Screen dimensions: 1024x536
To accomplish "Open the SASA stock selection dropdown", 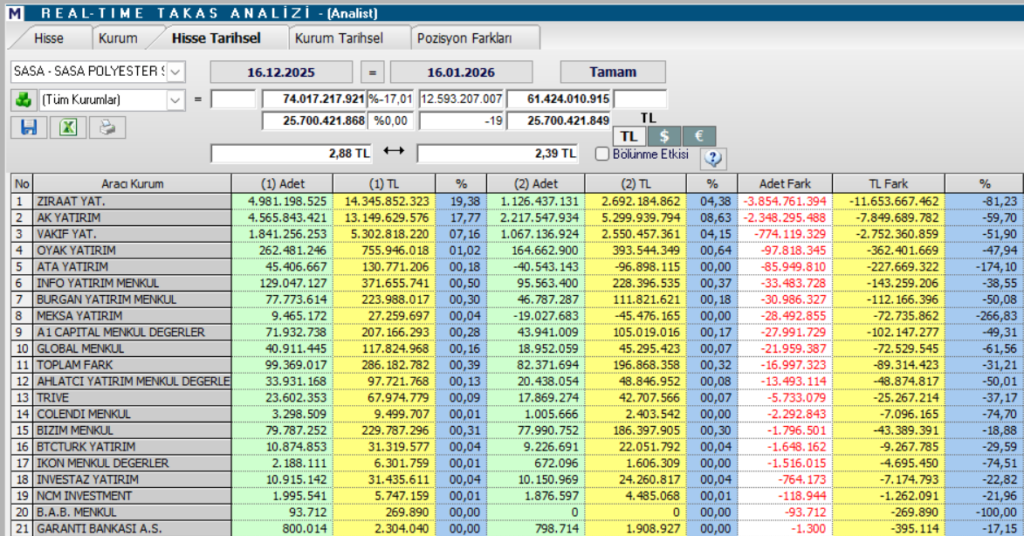I will [x=176, y=71].
